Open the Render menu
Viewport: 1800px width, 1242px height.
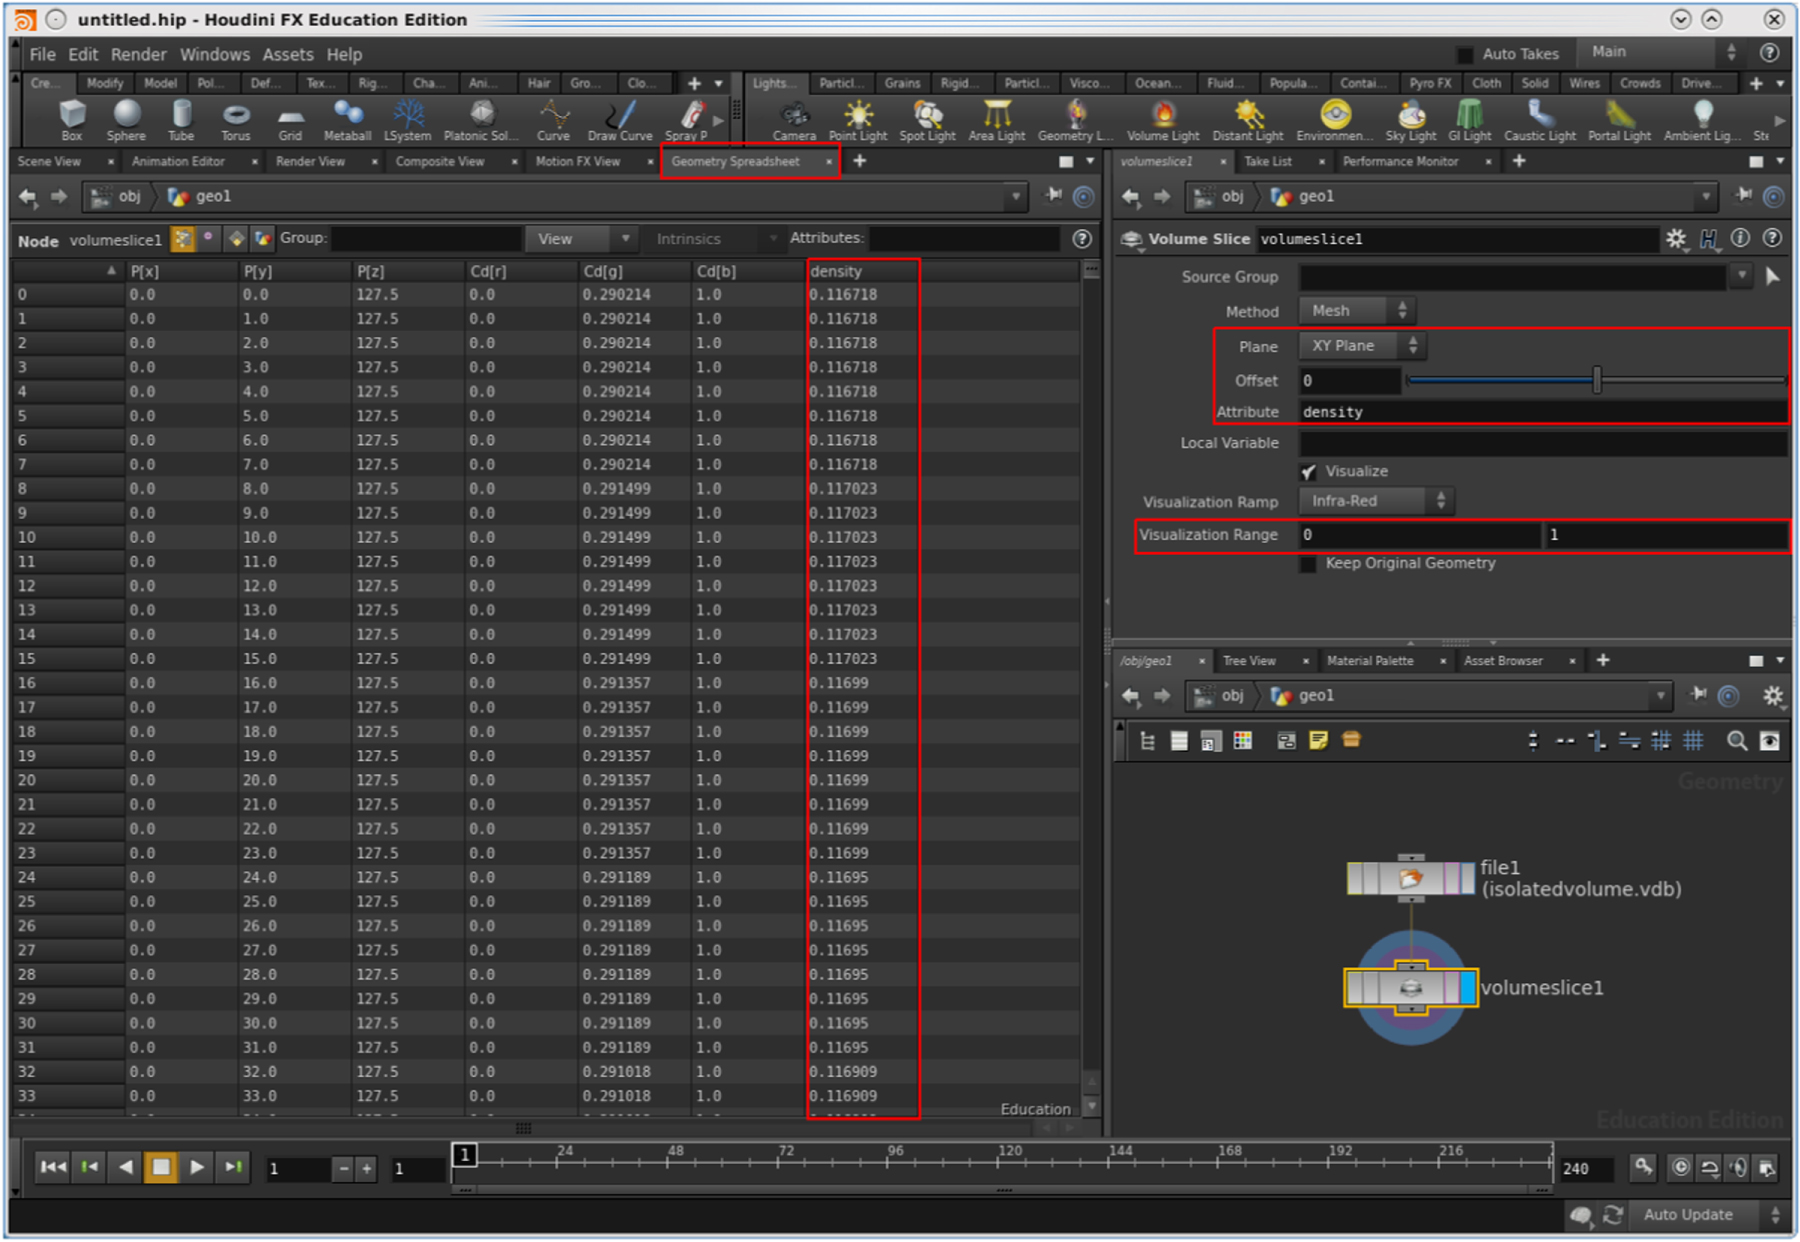coord(138,55)
